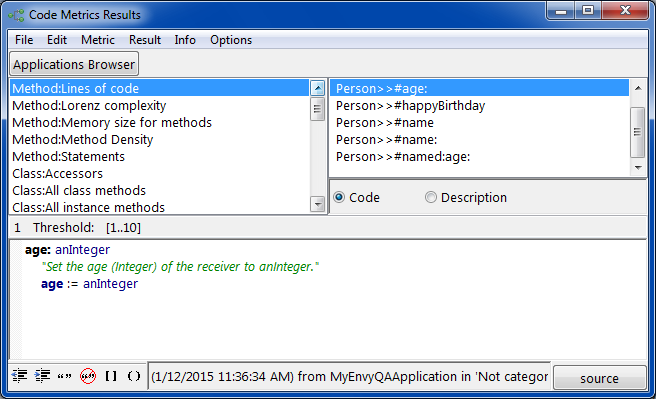Select Method:Method Density metric
The image size is (656, 399).
click(x=159, y=139)
